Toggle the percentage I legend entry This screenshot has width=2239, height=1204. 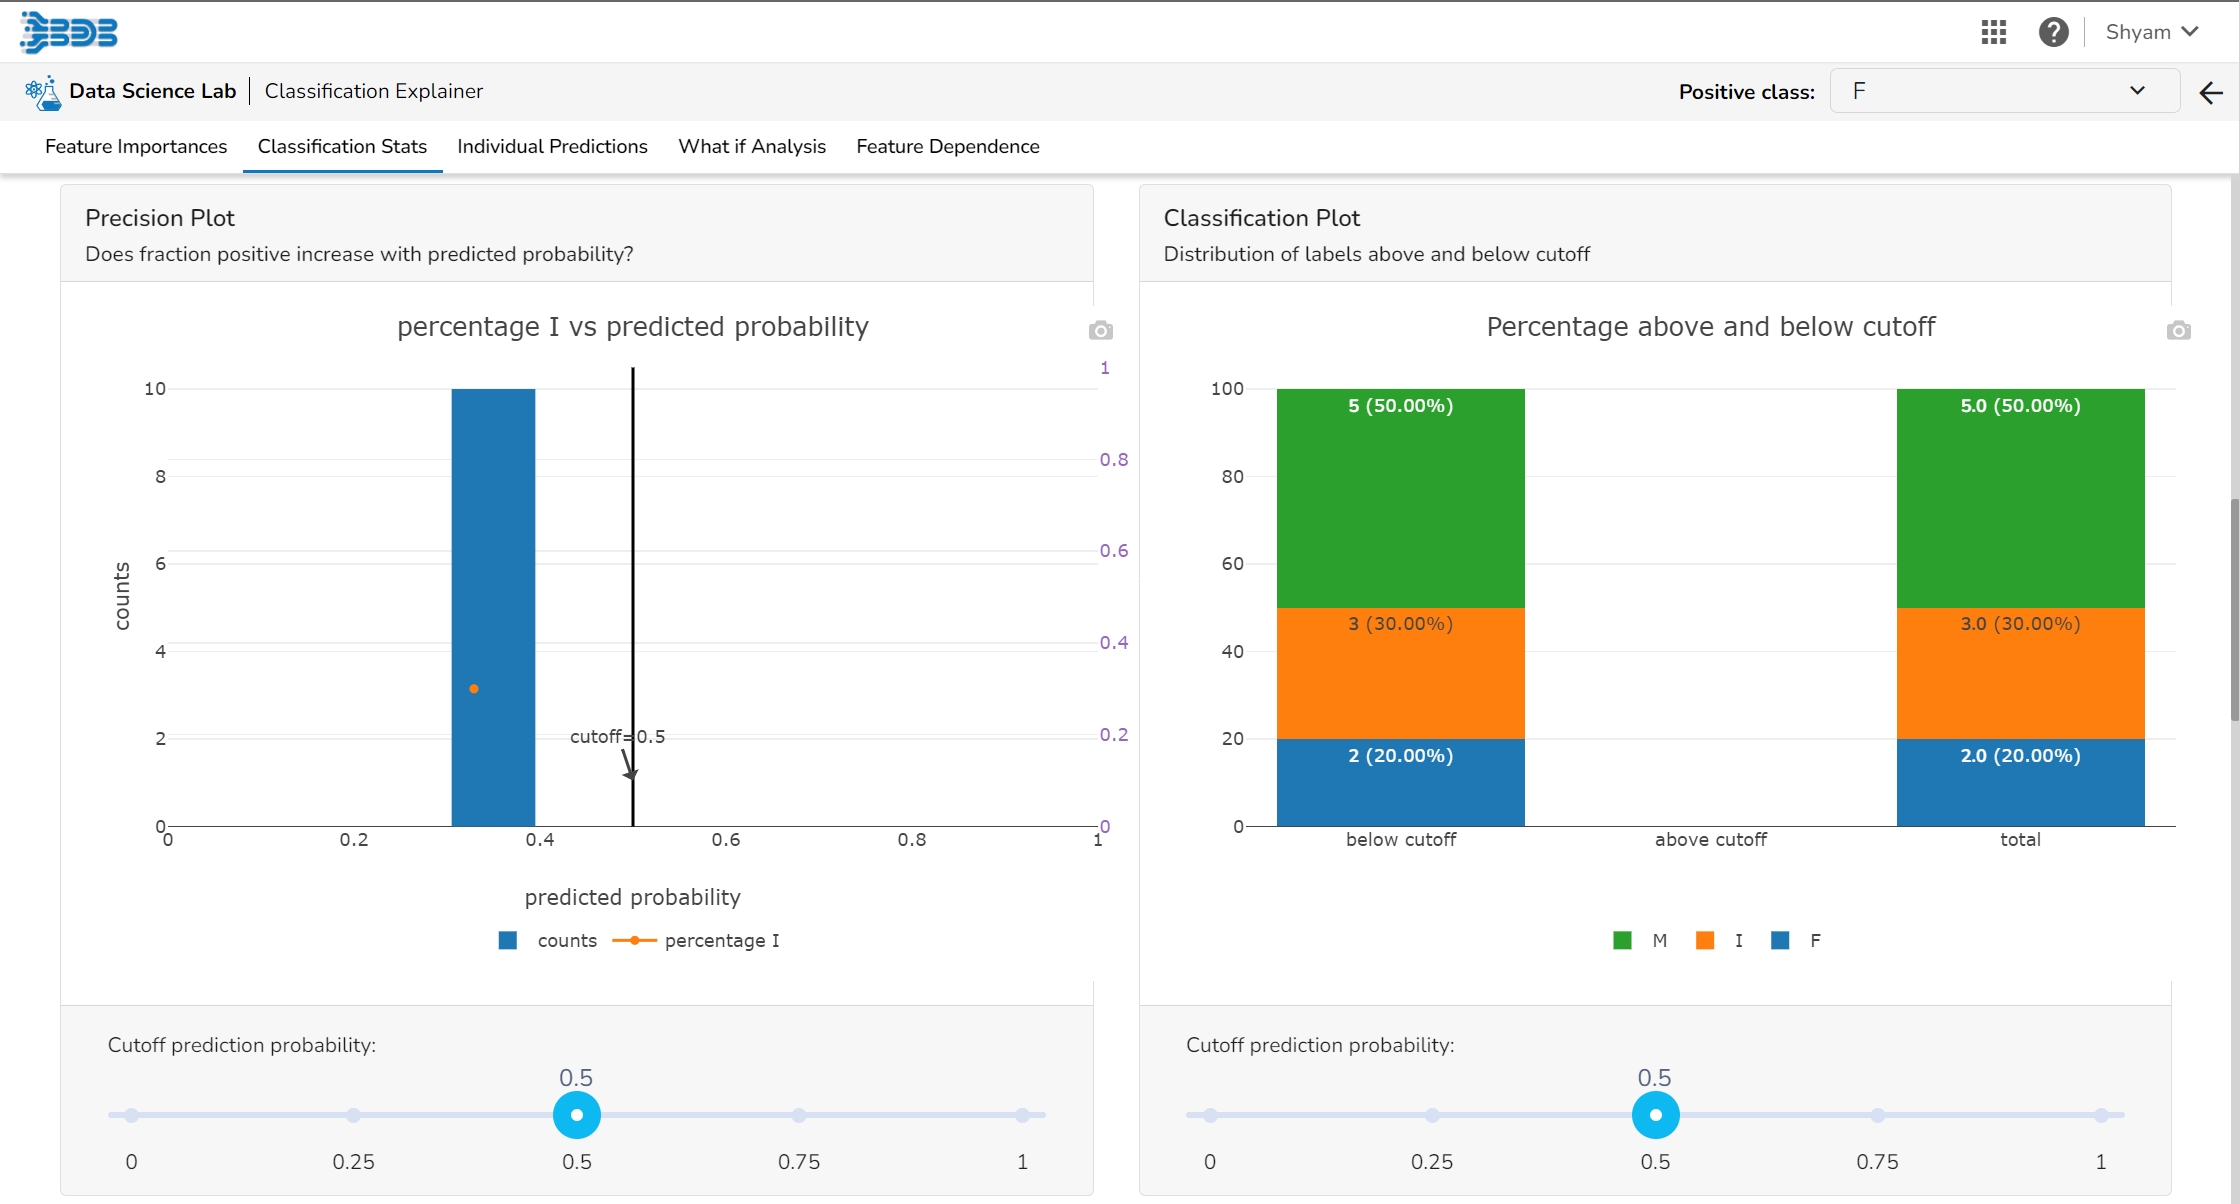(696, 940)
